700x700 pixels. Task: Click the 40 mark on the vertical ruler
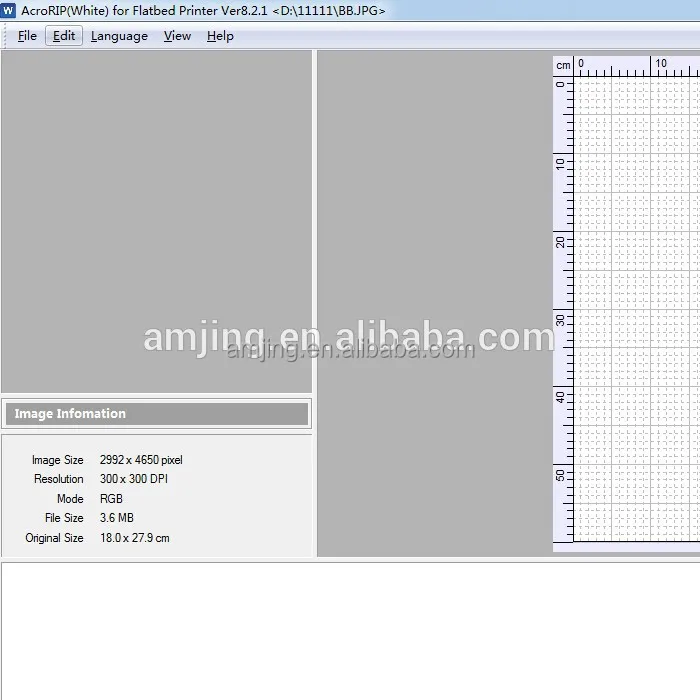pos(560,397)
